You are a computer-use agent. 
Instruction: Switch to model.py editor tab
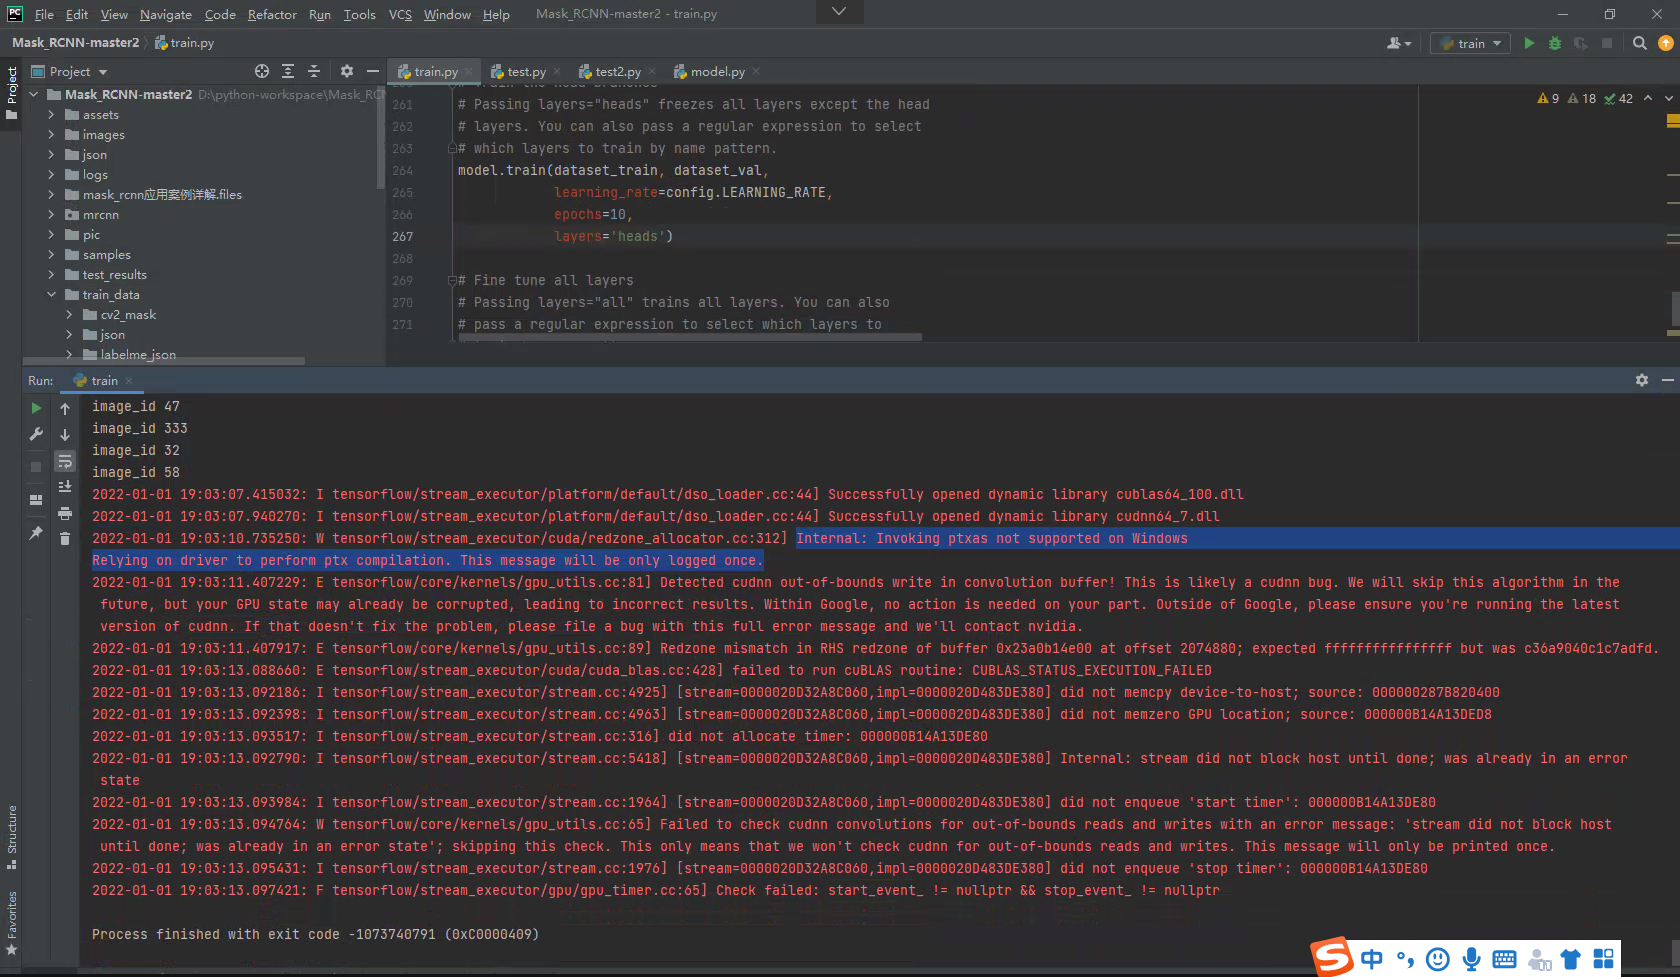coord(717,71)
